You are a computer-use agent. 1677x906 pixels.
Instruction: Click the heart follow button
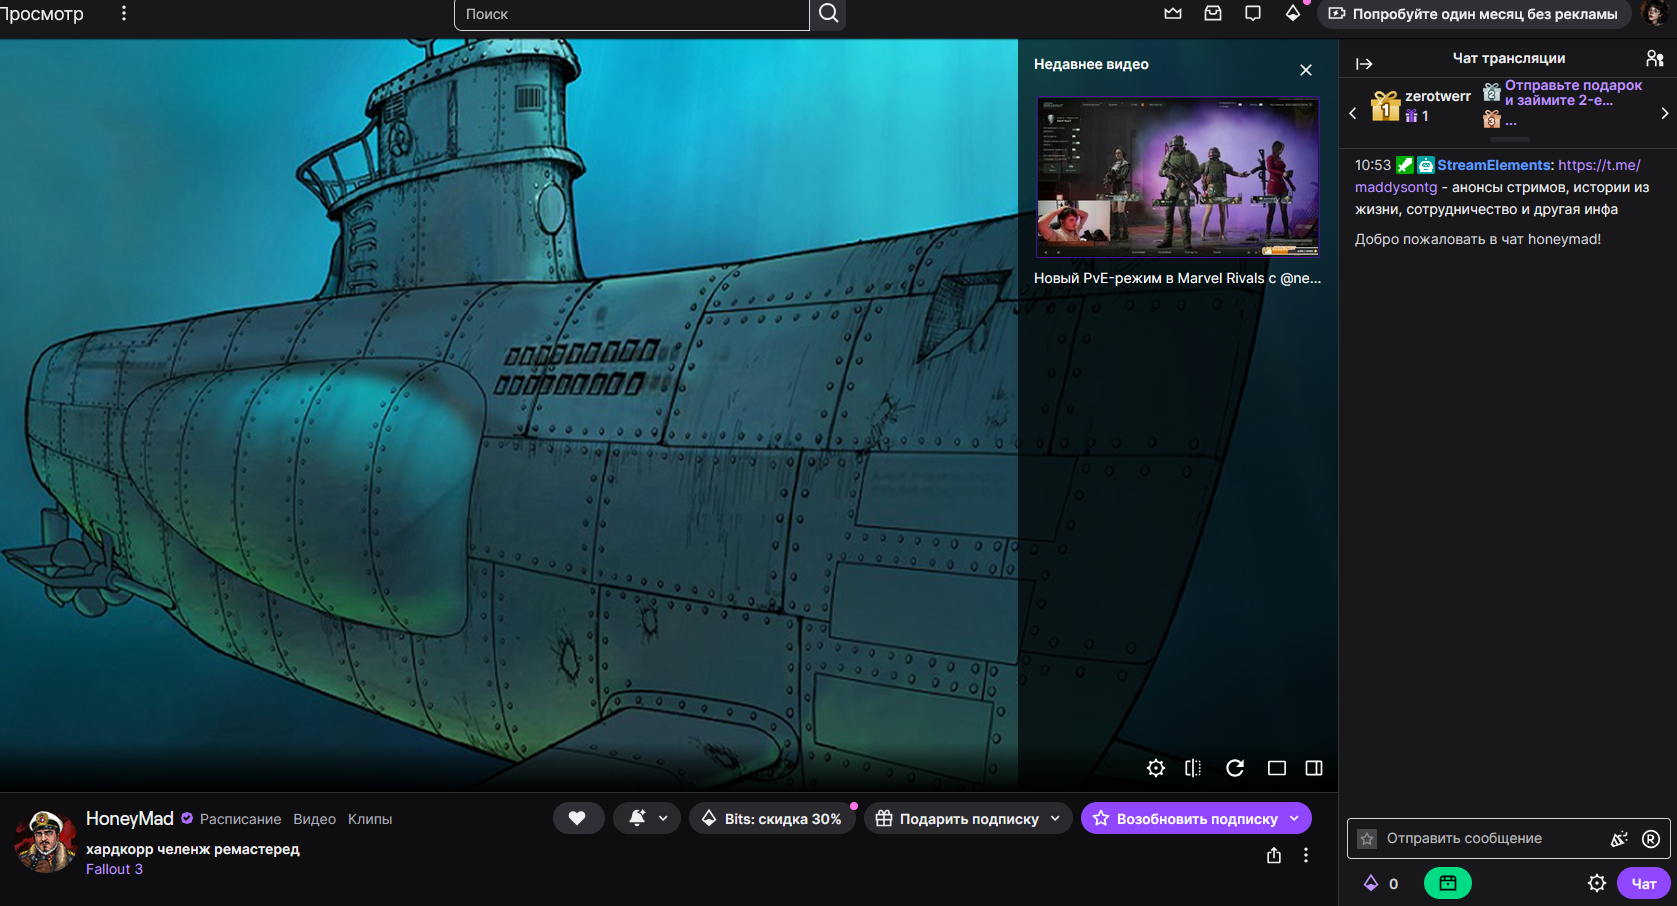tap(577, 818)
